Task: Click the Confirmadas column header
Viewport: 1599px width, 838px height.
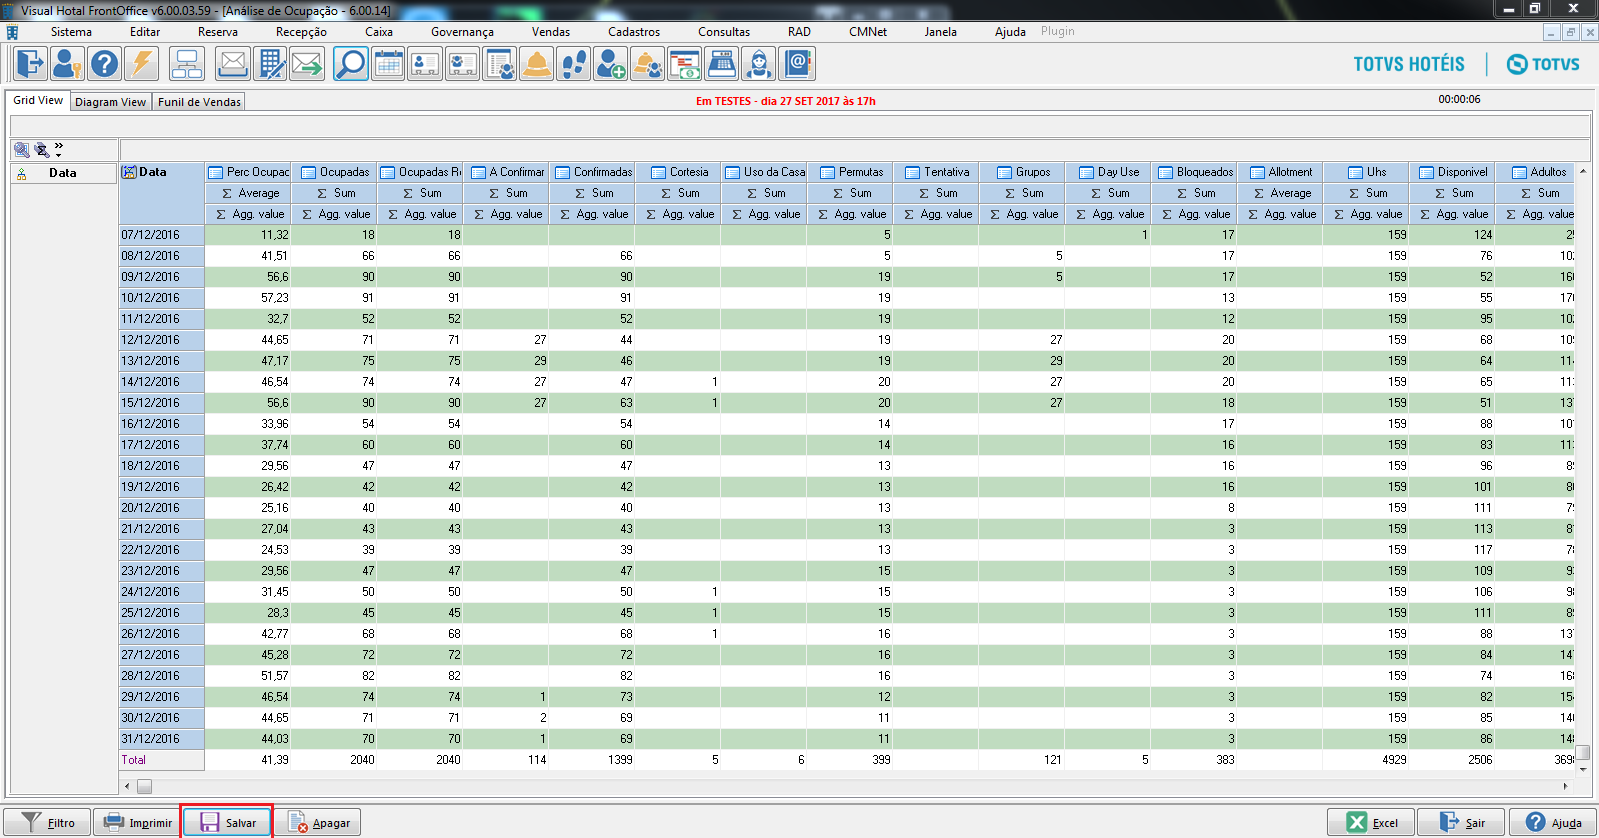Action: click(591, 172)
